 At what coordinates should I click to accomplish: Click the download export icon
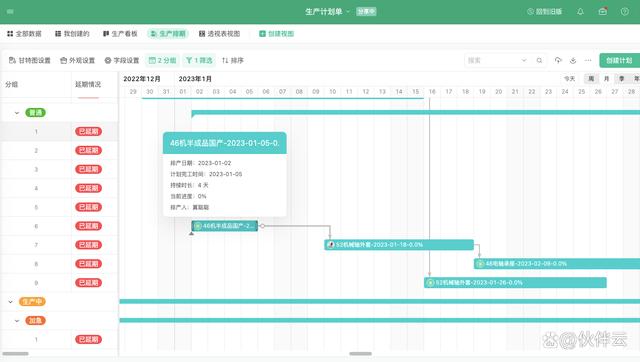(573, 60)
